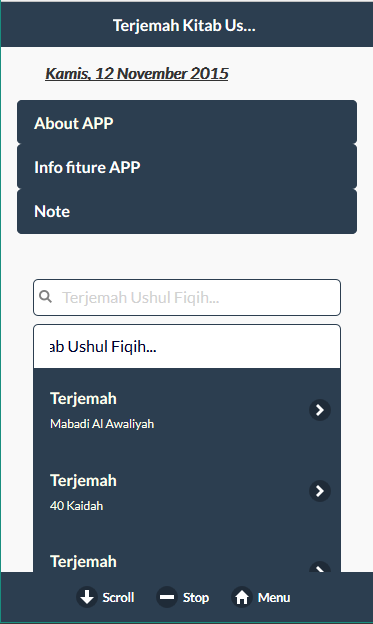
Task: Open Terjemah Mabadi Al Awaliyah entry
Action: click(x=187, y=409)
